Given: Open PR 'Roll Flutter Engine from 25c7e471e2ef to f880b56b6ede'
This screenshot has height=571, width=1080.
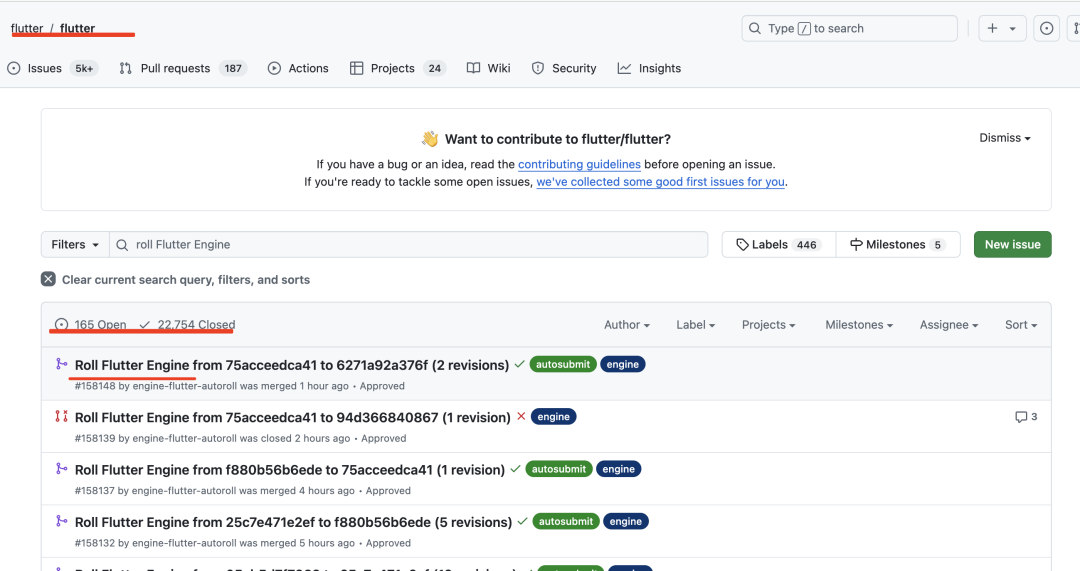Looking at the screenshot, I should pos(293,522).
